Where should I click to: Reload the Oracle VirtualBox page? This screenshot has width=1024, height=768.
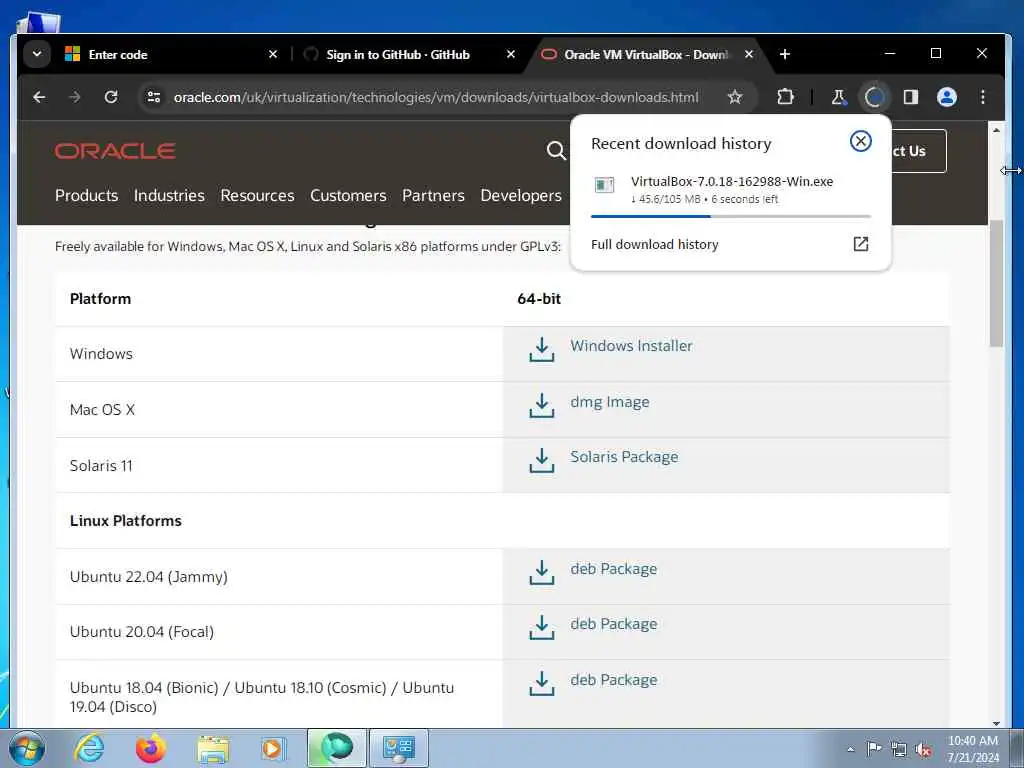[111, 97]
